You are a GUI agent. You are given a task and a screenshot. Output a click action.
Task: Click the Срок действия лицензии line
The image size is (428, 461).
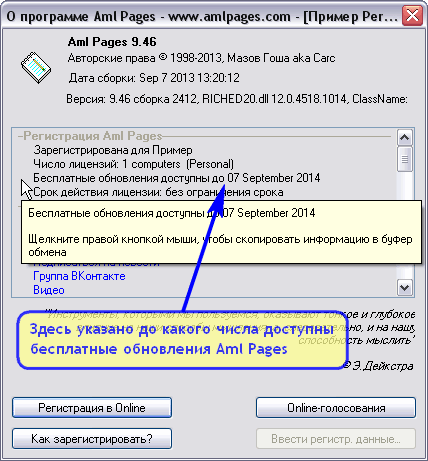coord(158,192)
